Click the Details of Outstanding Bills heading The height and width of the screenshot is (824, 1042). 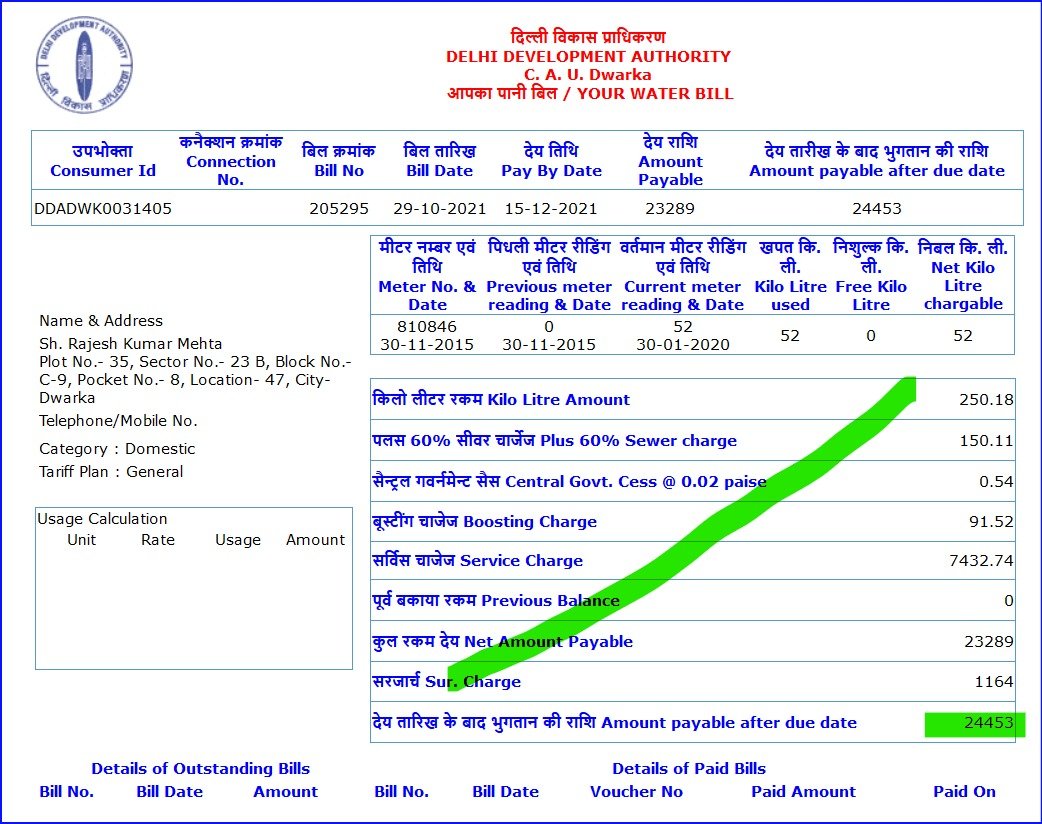pos(201,769)
